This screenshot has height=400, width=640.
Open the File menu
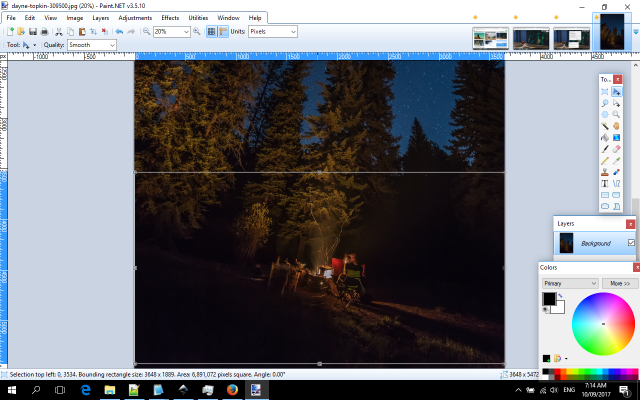click(x=11, y=18)
